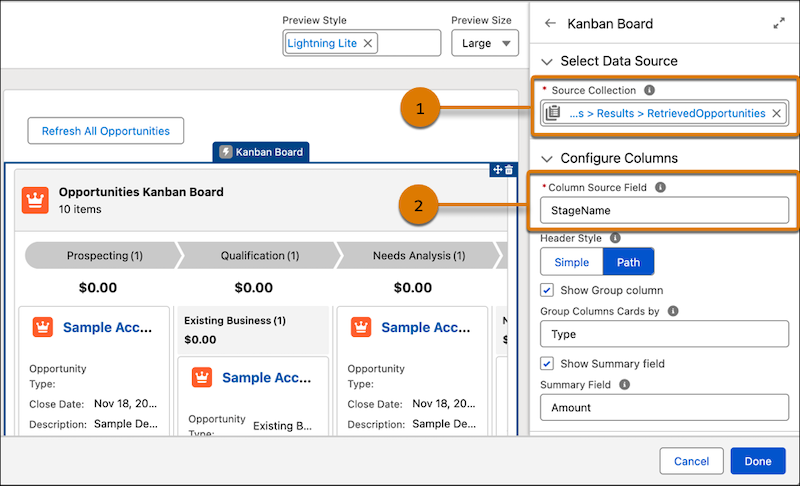The width and height of the screenshot is (800, 486).
Task: Click the back arrow beside Kanban Board
Action: pyautogui.click(x=550, y=23)
